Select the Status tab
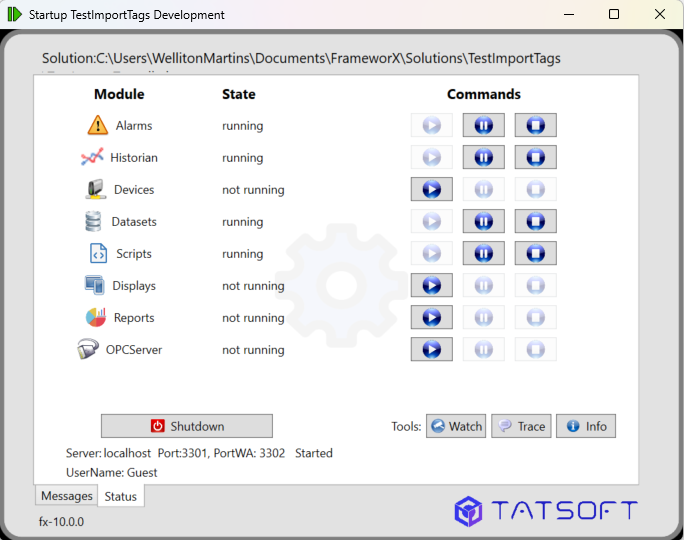Viewport: 684px width, 540px height. 121,496
